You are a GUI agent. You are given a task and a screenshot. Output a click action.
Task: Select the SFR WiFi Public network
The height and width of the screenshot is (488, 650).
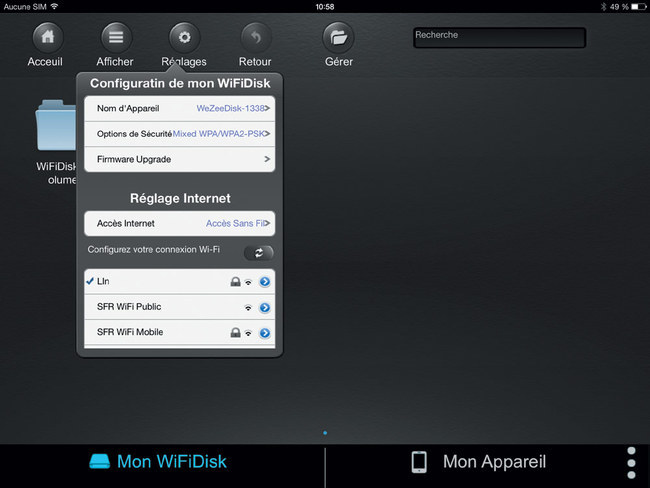coord(179,307)
